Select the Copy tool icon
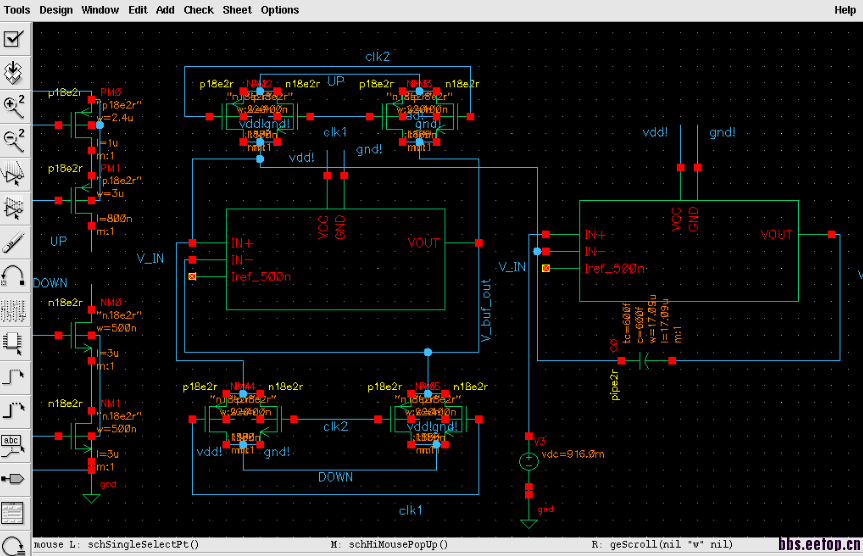The width and height of the screenshot is (863, 556). tap(14, 208)
